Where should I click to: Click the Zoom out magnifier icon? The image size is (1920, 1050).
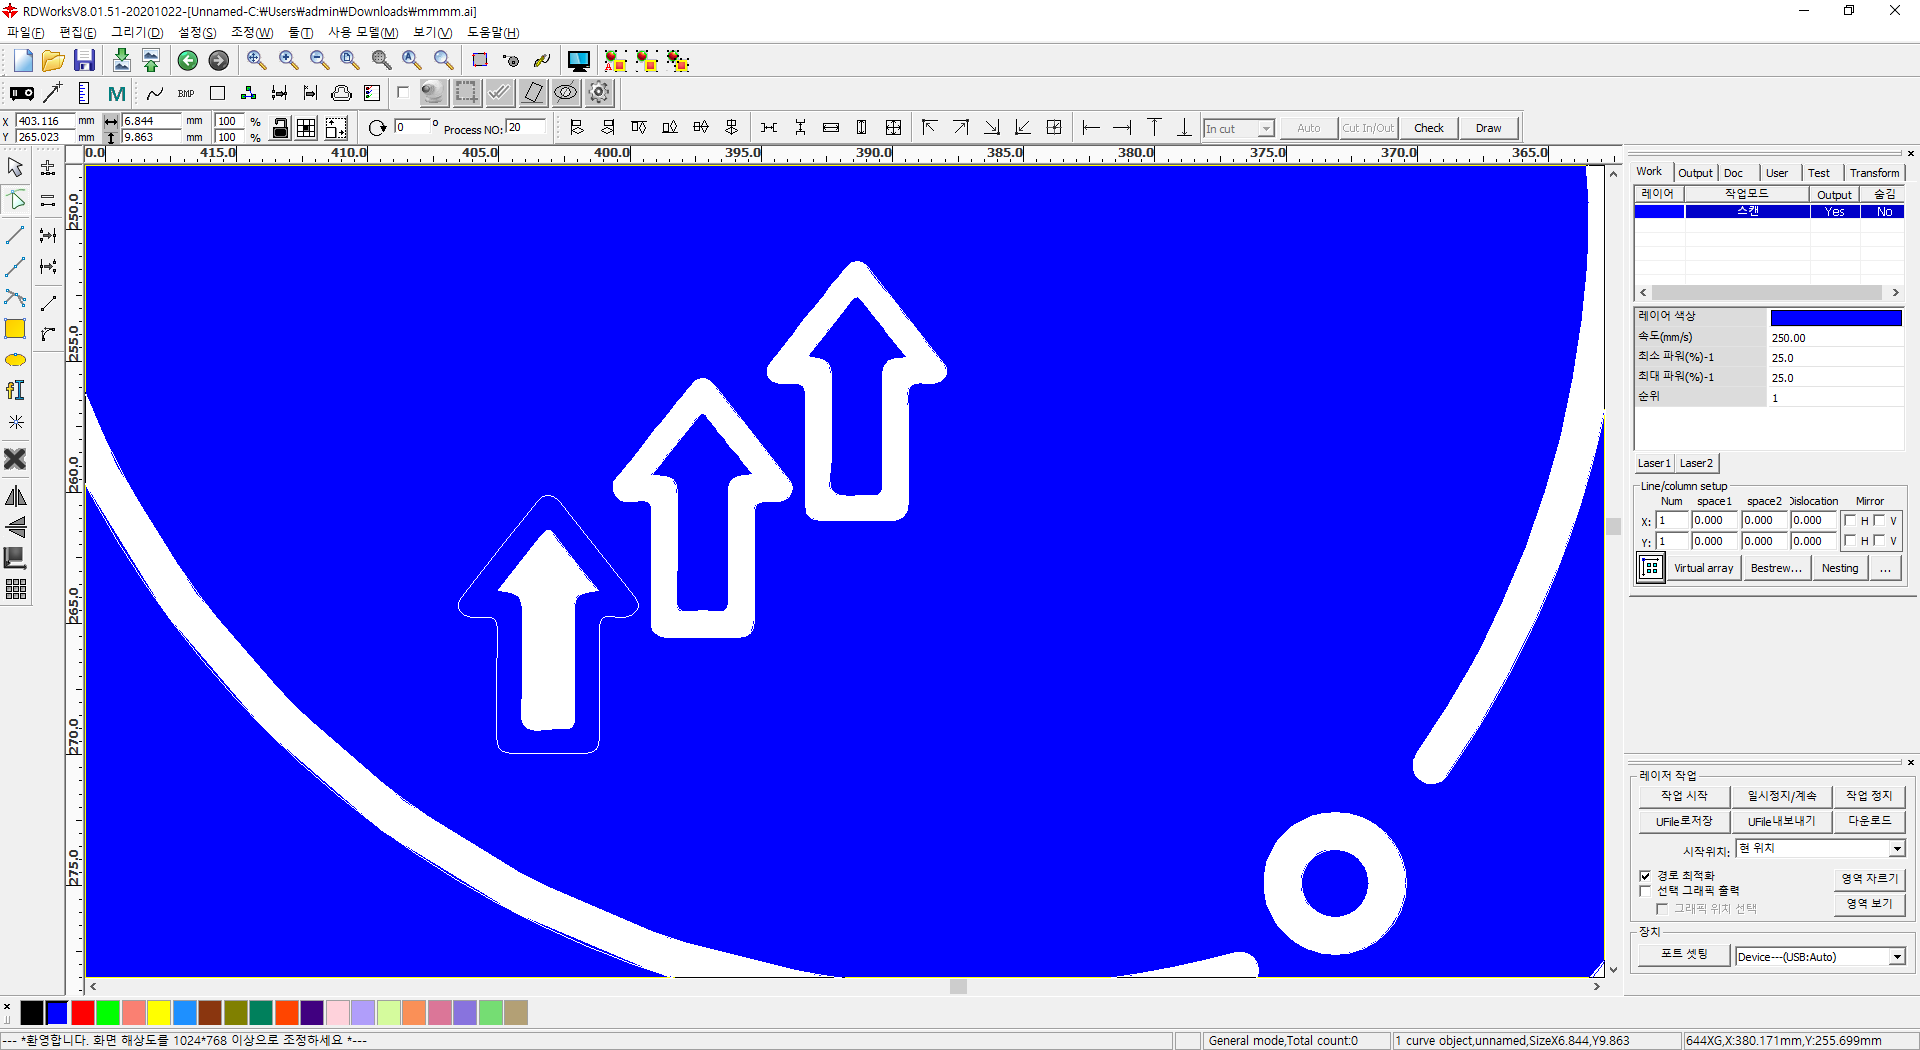click(319, 61)
